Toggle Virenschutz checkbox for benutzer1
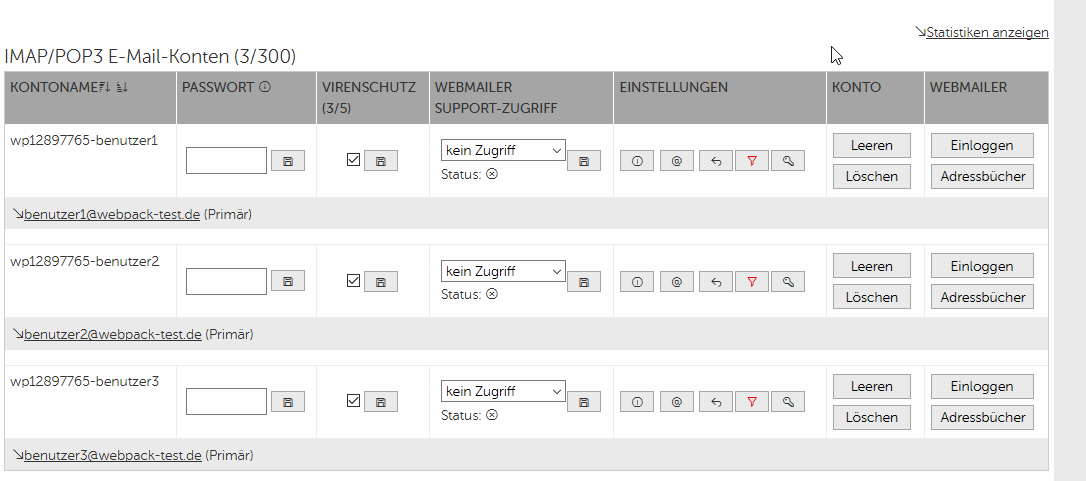 point(353,159)
